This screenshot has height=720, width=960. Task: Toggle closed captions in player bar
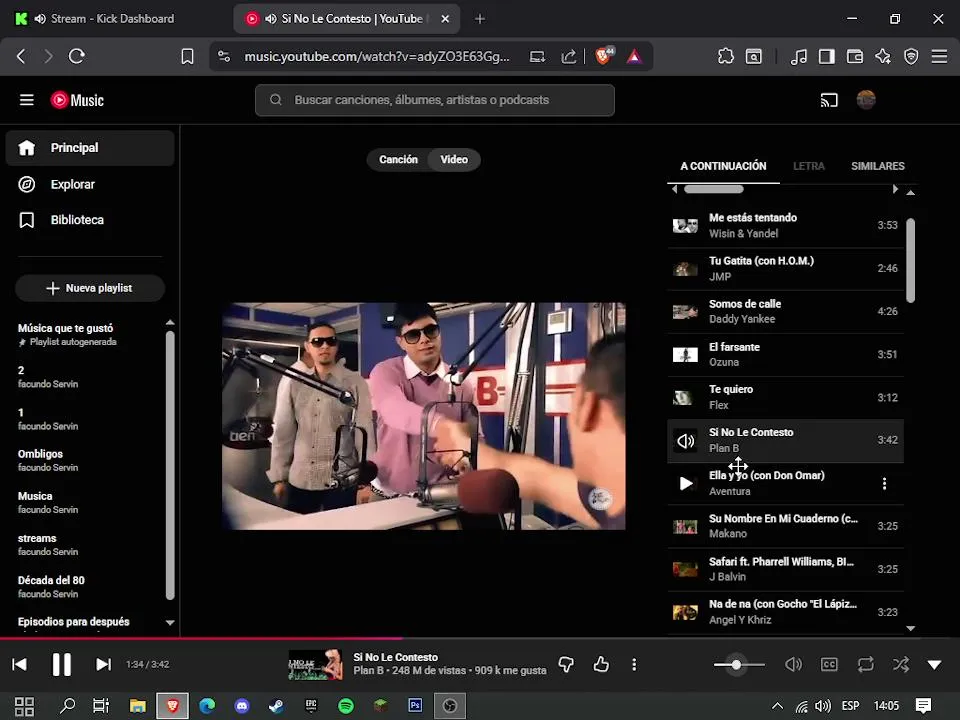pyautogui.click(x=829, y=664)
